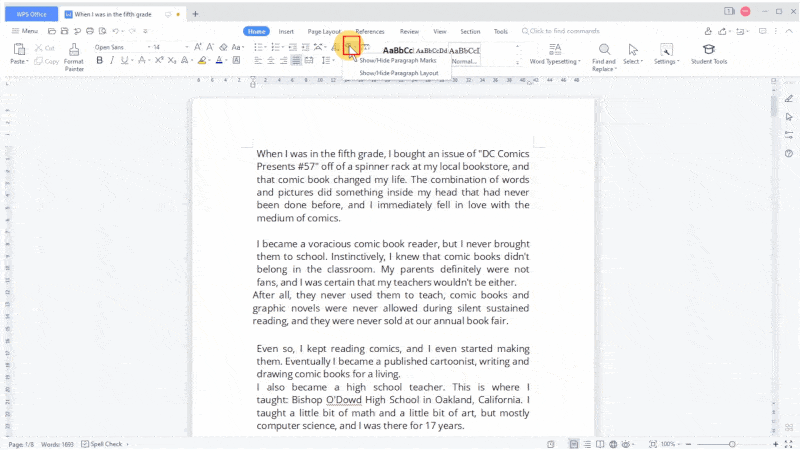Image resolution: width=800 pixels, height=450 pixels.
Task: Open the Section ribbon tab
Action: coord(470,32)
